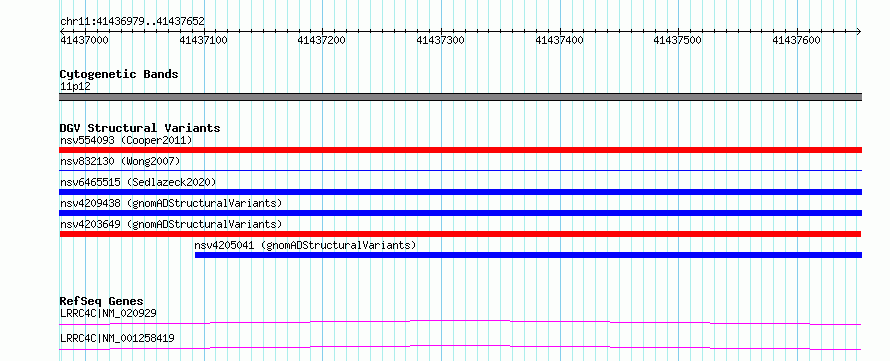The width and height of the screenshot is (890, 361).
Task: Click the 11p12 cytogenetic band bar
Action: click(460, 97)
